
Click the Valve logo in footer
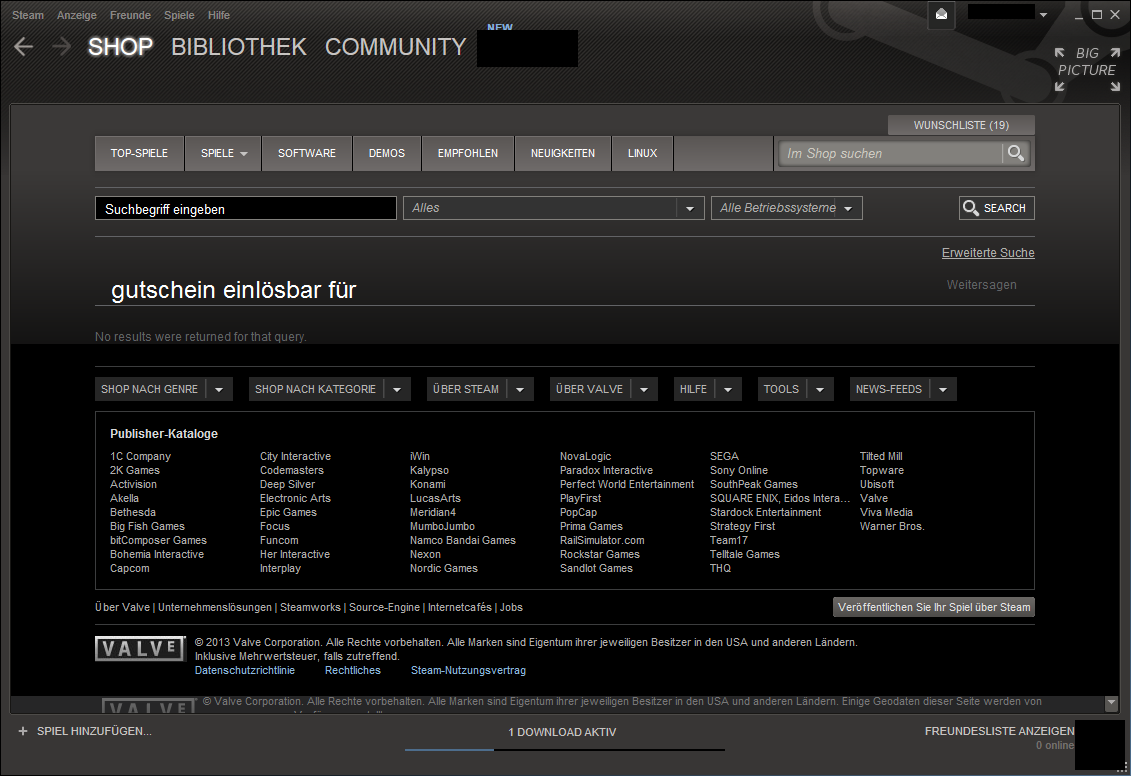pos(140,648)
